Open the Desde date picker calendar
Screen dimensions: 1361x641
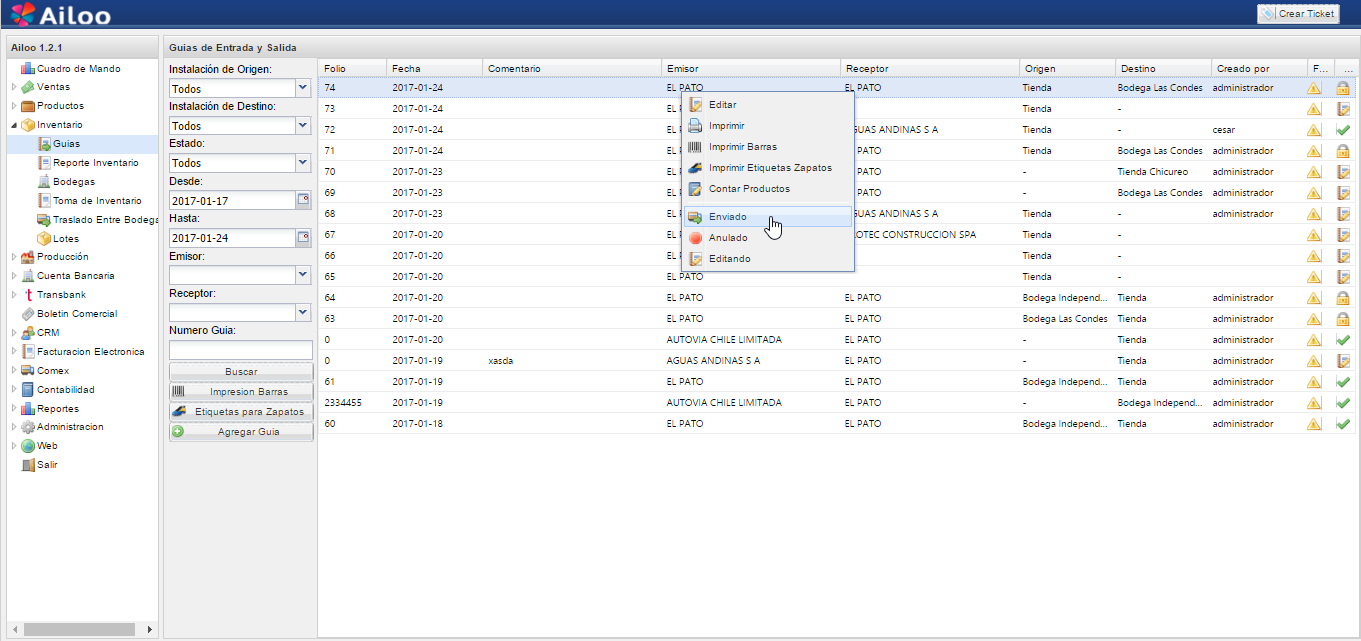(x=304, y=200)
